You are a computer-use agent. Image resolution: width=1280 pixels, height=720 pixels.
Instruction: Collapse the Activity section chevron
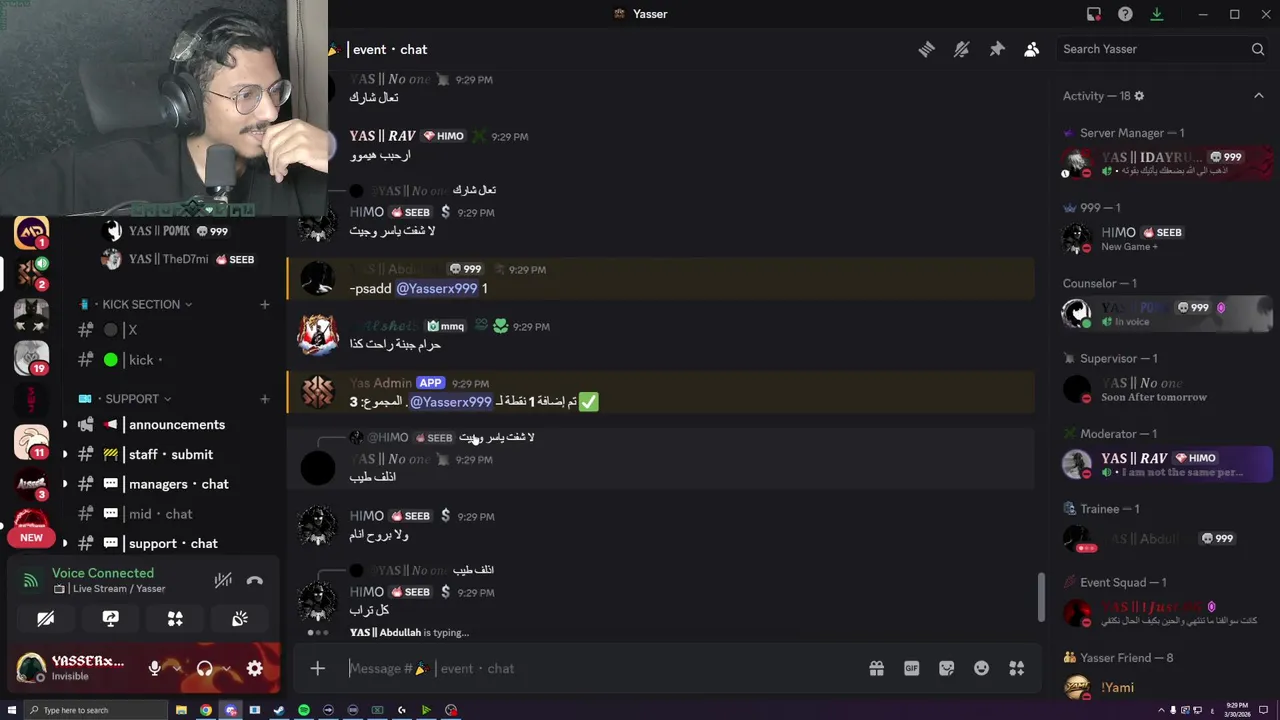pyautogui.click(x=1258, y=96)
